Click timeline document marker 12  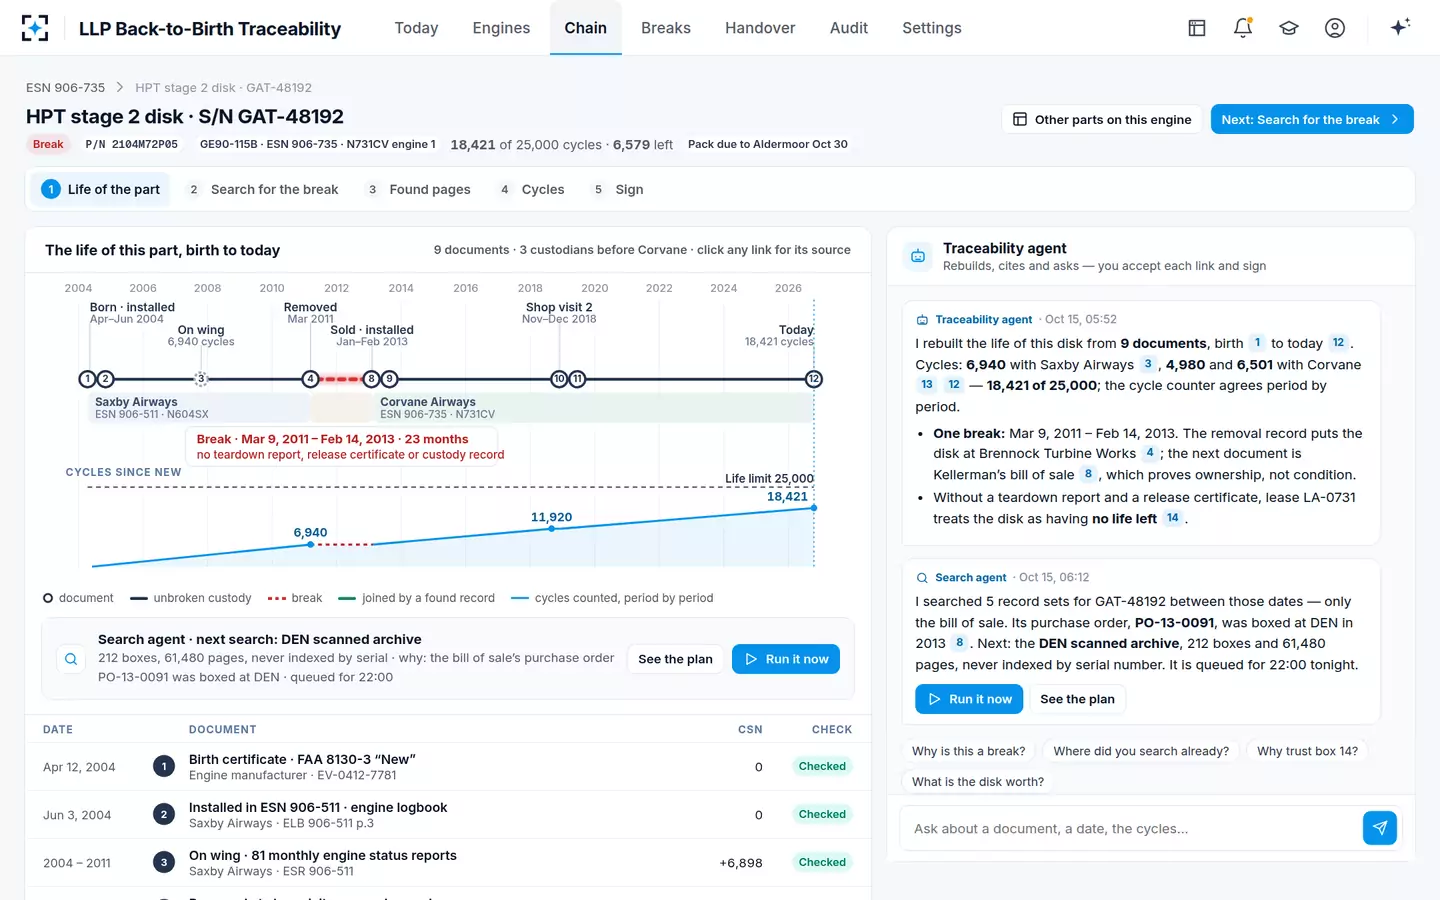coord(814,379)
